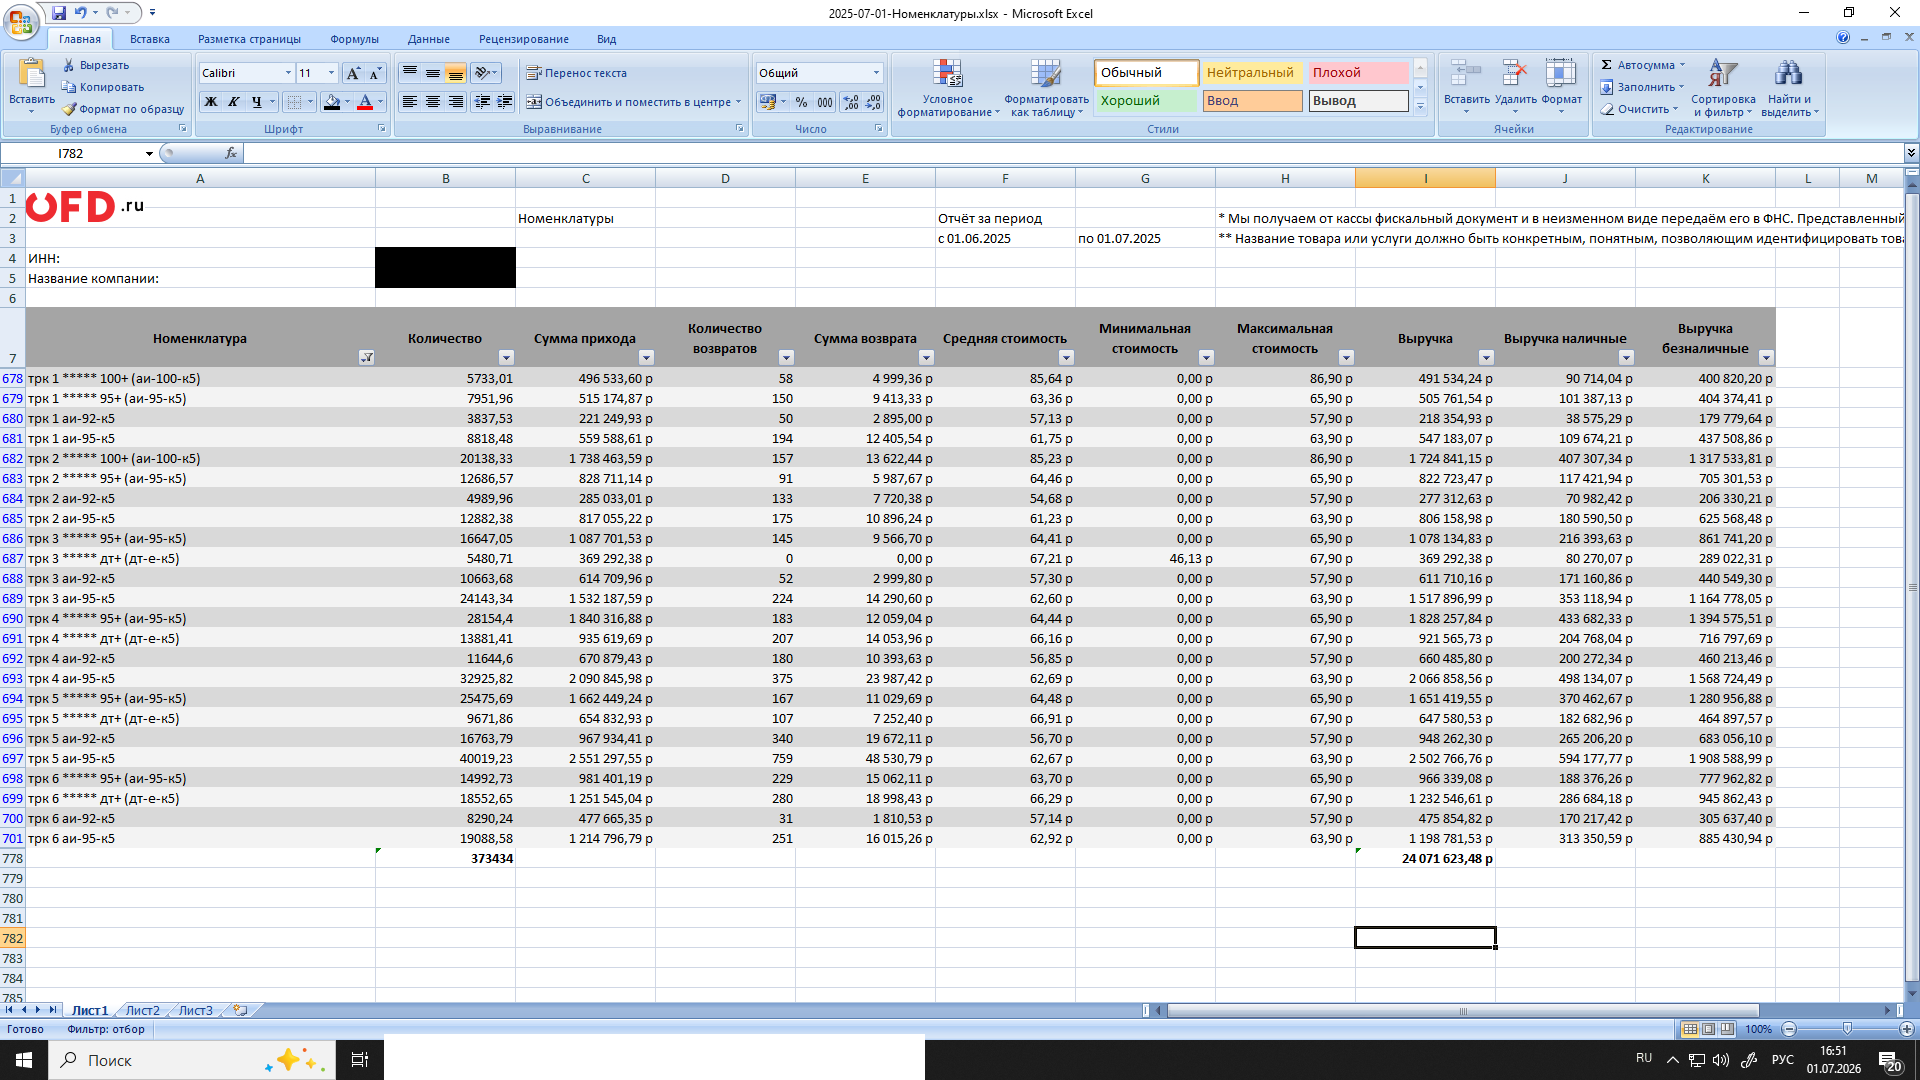Switch to Формулы tab
Image resolution: width=1920 pixels, height=1080 pixels.
(x=354, y=39)
